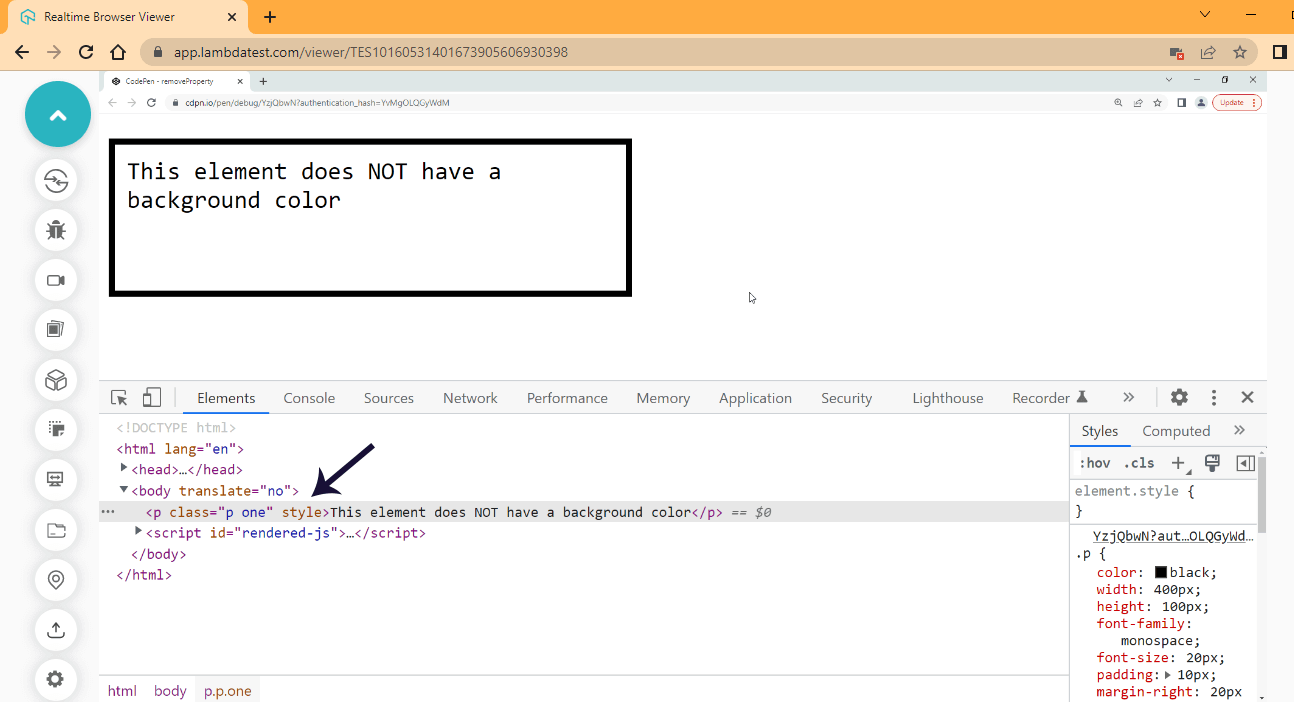Click the new style rule plus icon
The height and width of the screenshot is (702, 1294).
[x=1178, y=462]
